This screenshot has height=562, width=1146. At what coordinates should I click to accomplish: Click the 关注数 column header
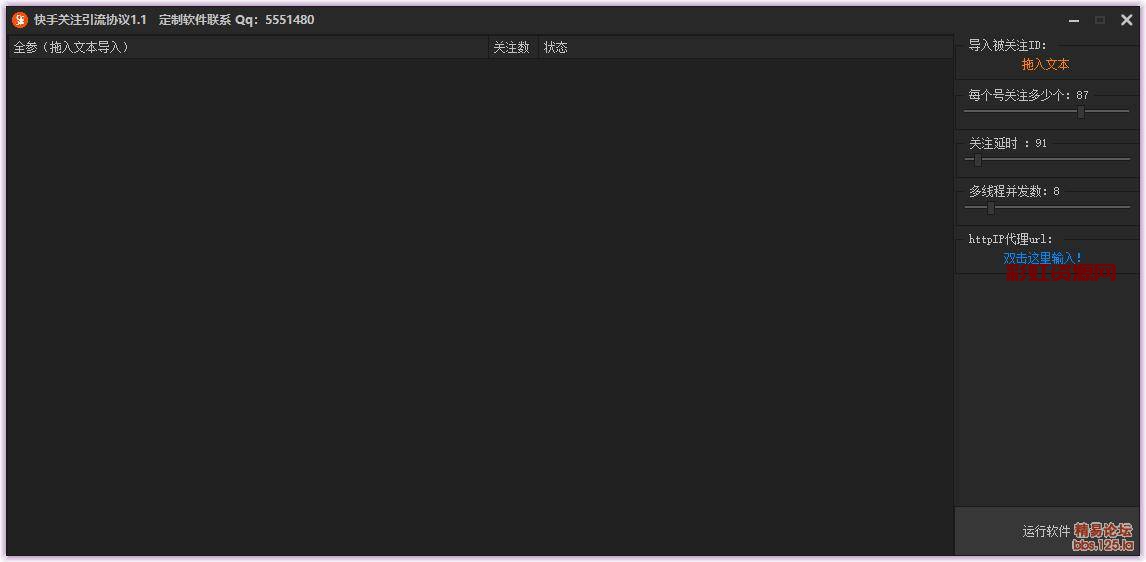(512, 47)
